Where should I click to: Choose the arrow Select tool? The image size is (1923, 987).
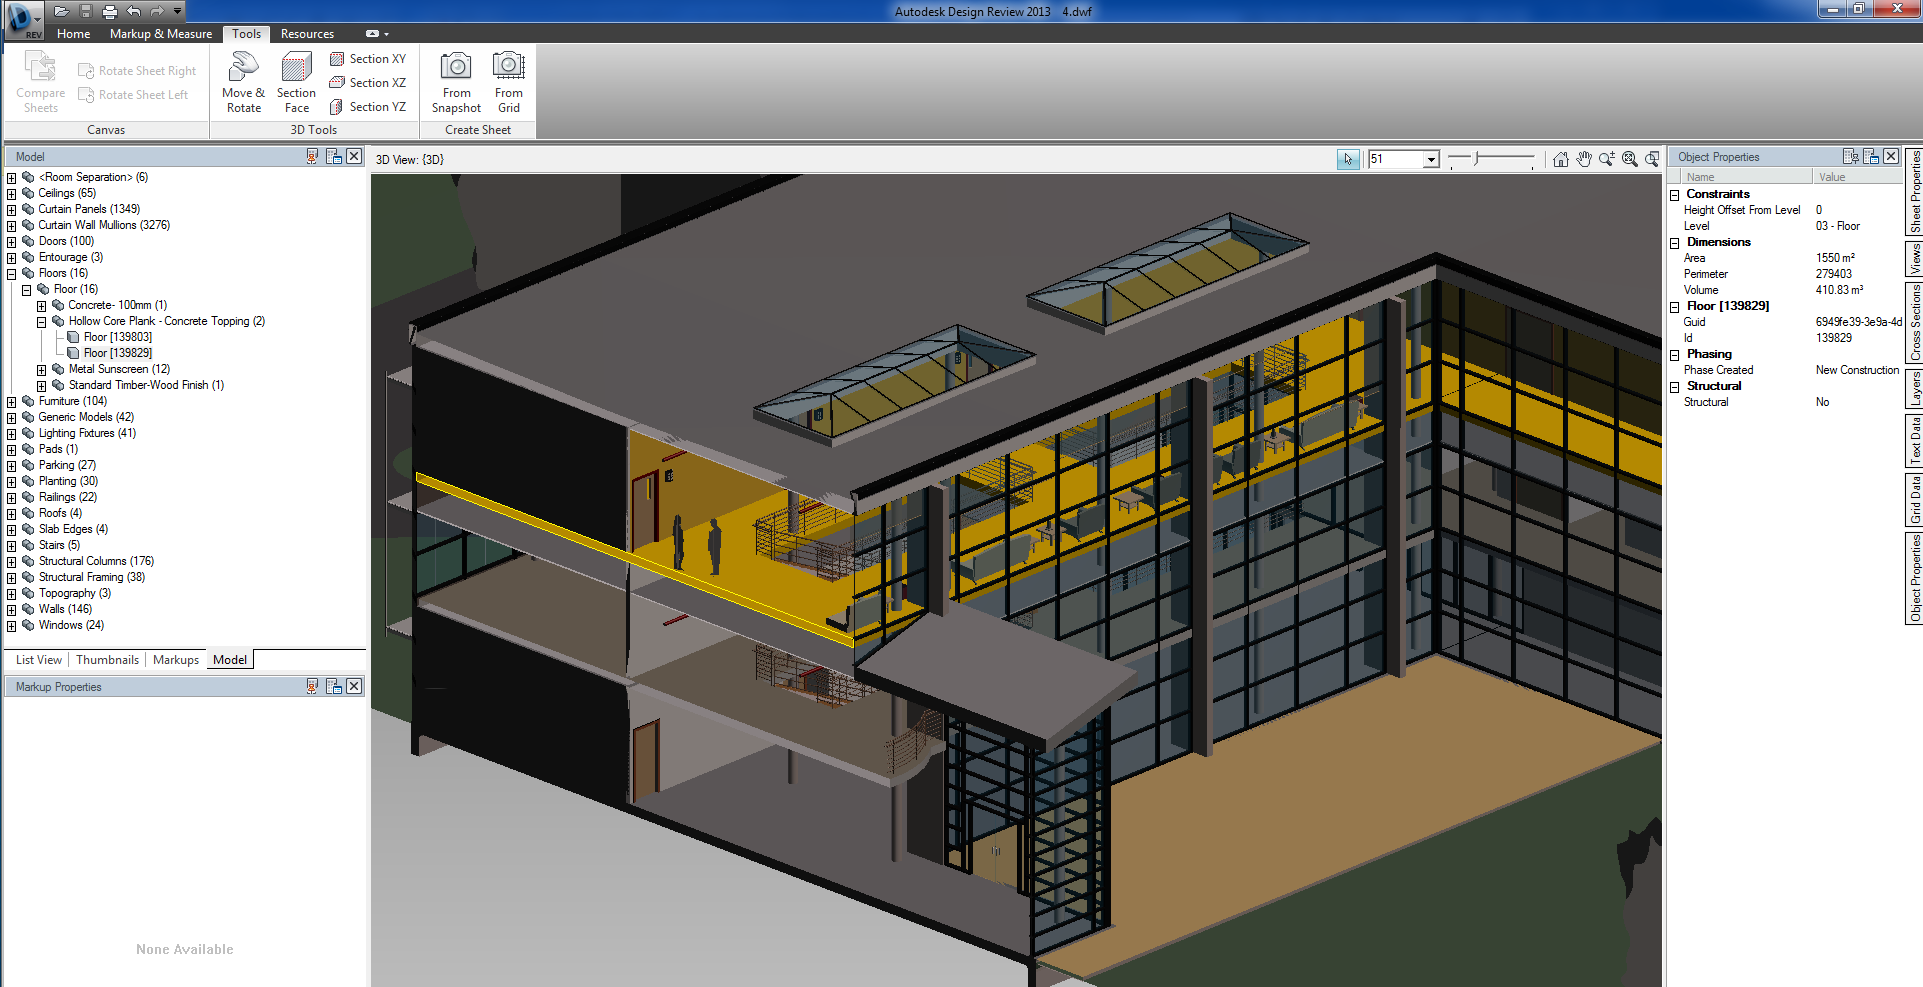[1348, 159]
